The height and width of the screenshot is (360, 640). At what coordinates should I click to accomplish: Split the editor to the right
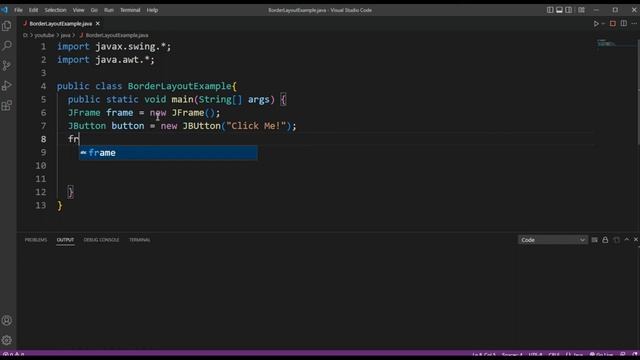624,24
